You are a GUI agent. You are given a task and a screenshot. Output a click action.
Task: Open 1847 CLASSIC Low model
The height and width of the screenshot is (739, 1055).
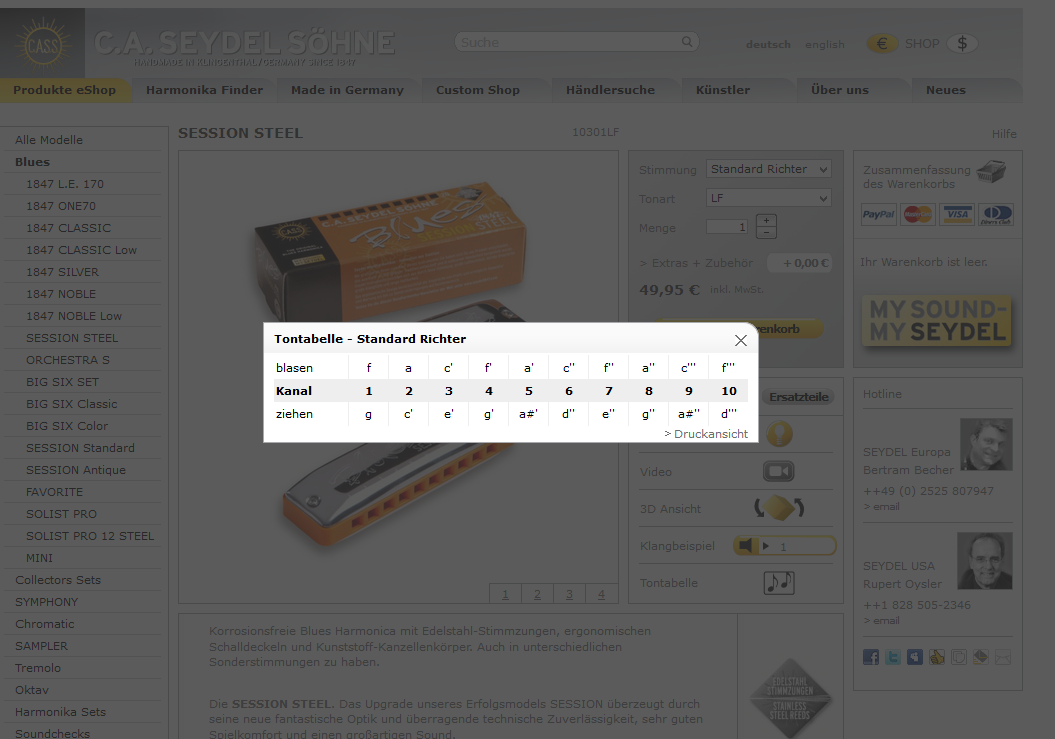pos(81,250)
